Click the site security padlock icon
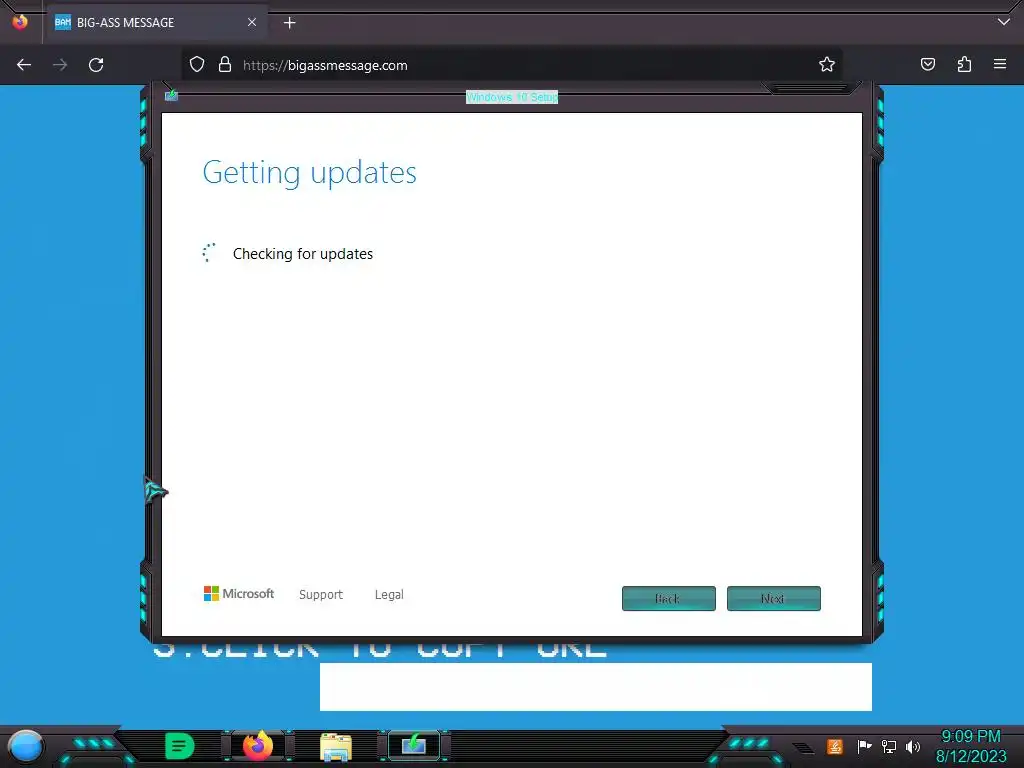Image resolution: width=1024 pixels, height=768 pixels. pos(225,65)
